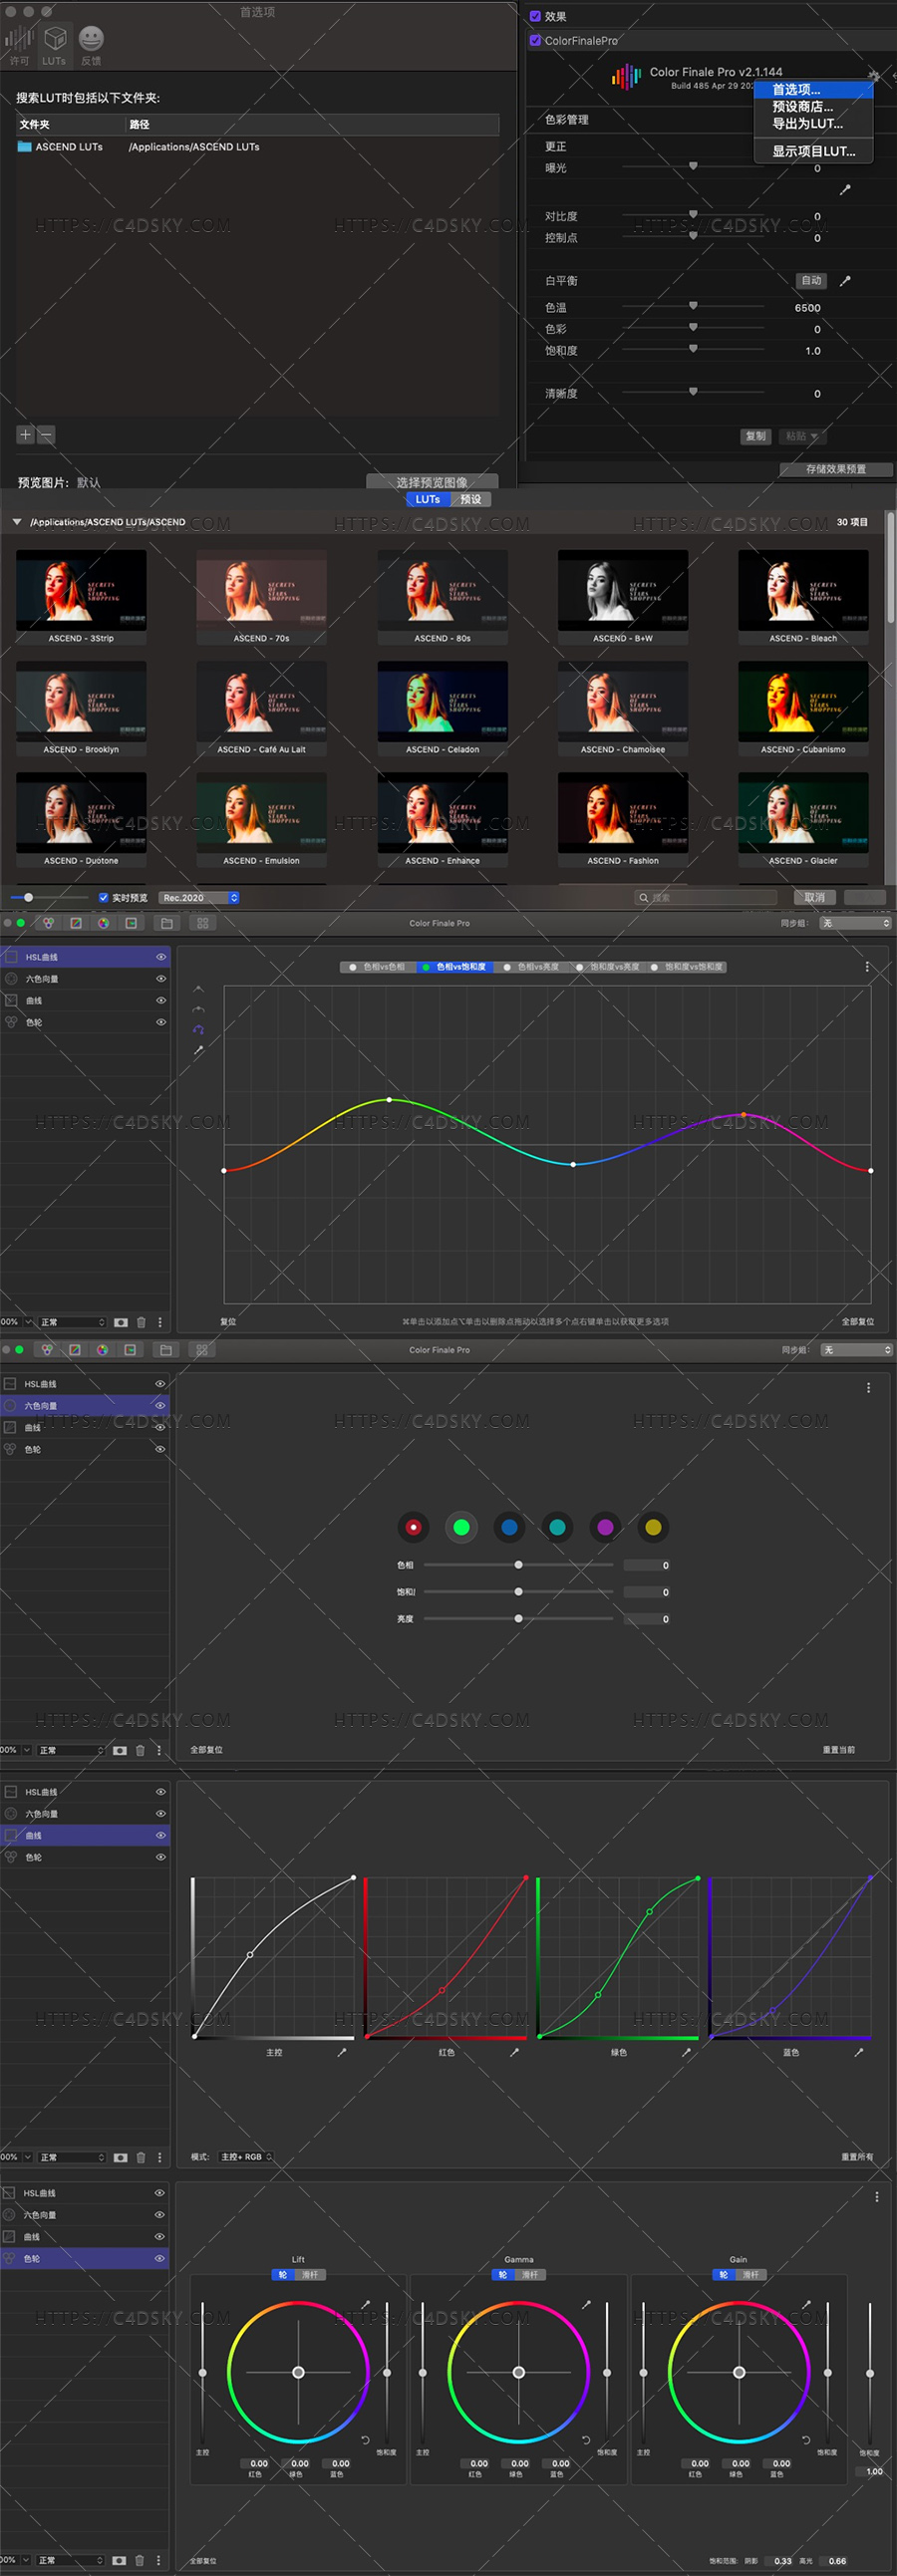Click the eyedropper beside the 绿色 green curve
Screen dimensions: 897x2576
coord(687,2052)
